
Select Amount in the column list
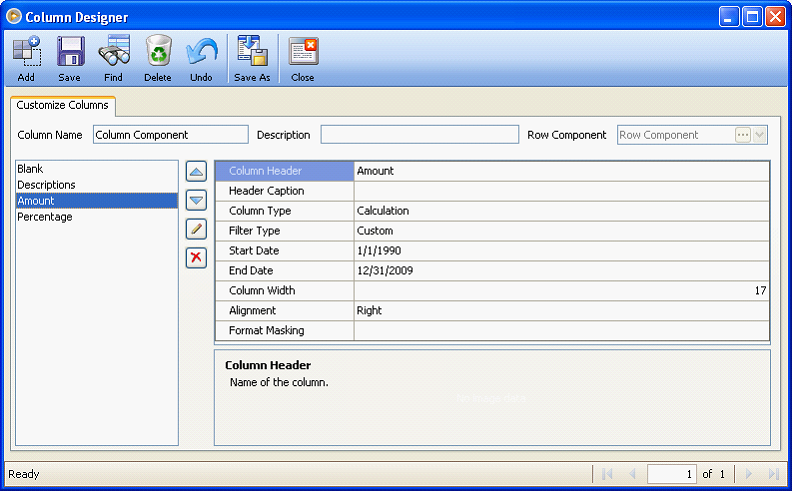coord(97,201)
